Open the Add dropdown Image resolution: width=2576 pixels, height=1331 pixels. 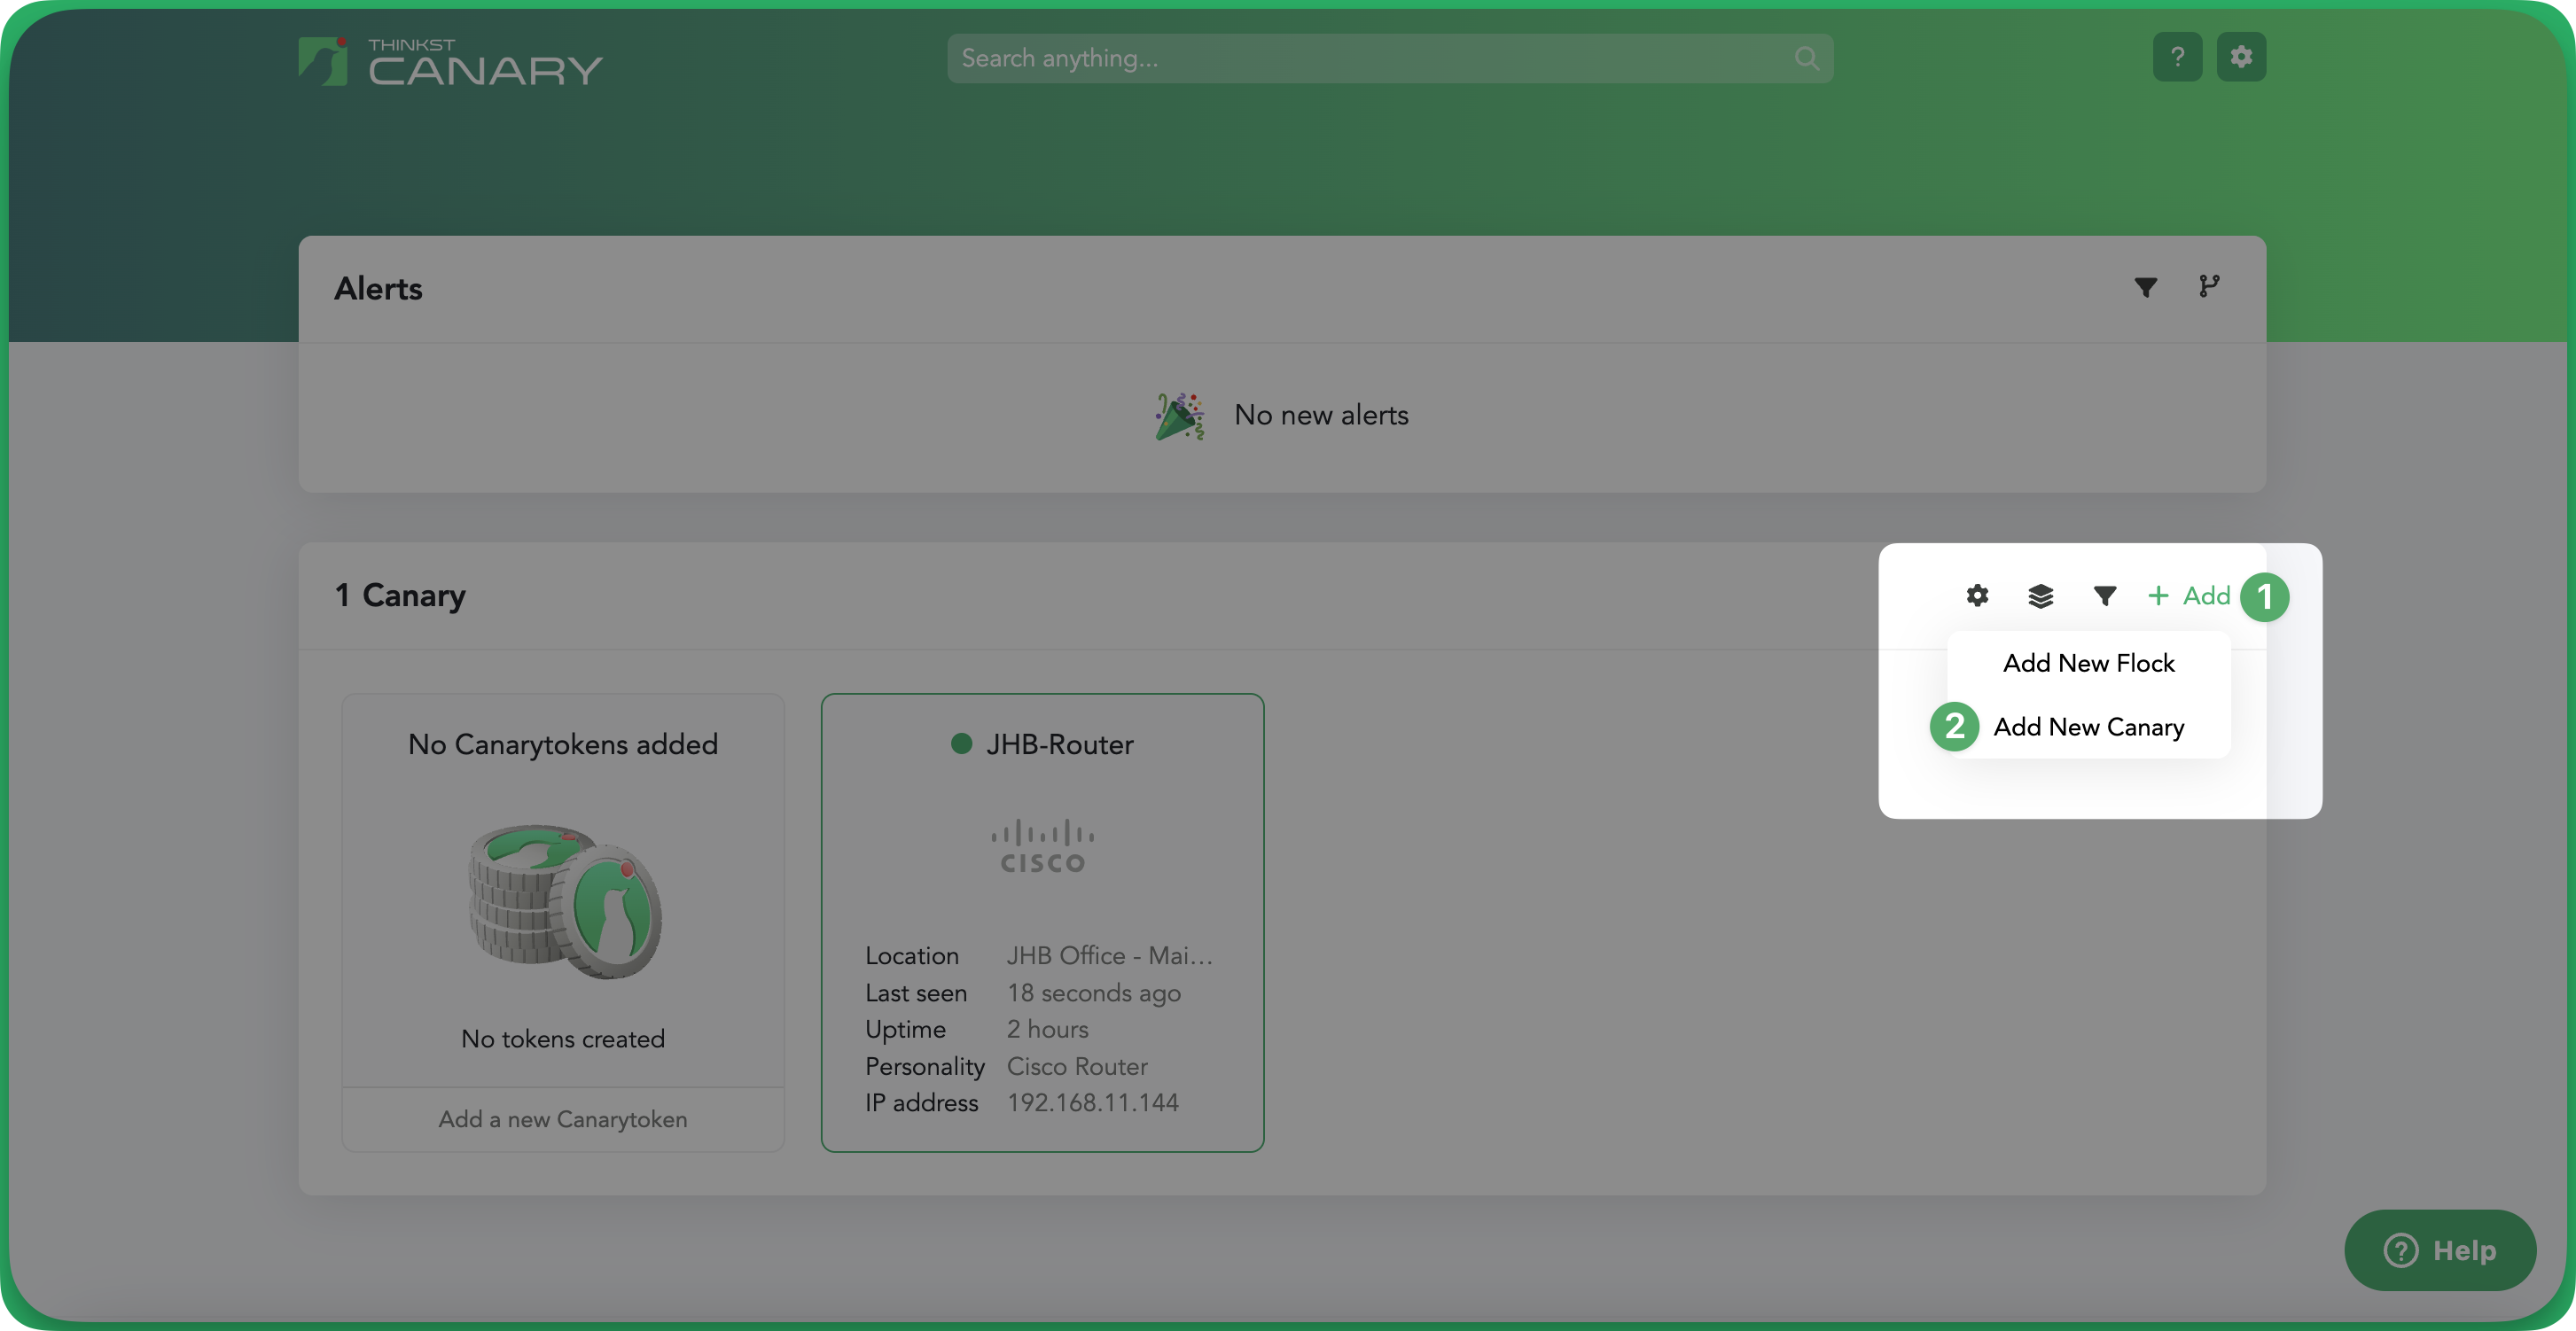tap(2189, 596)
